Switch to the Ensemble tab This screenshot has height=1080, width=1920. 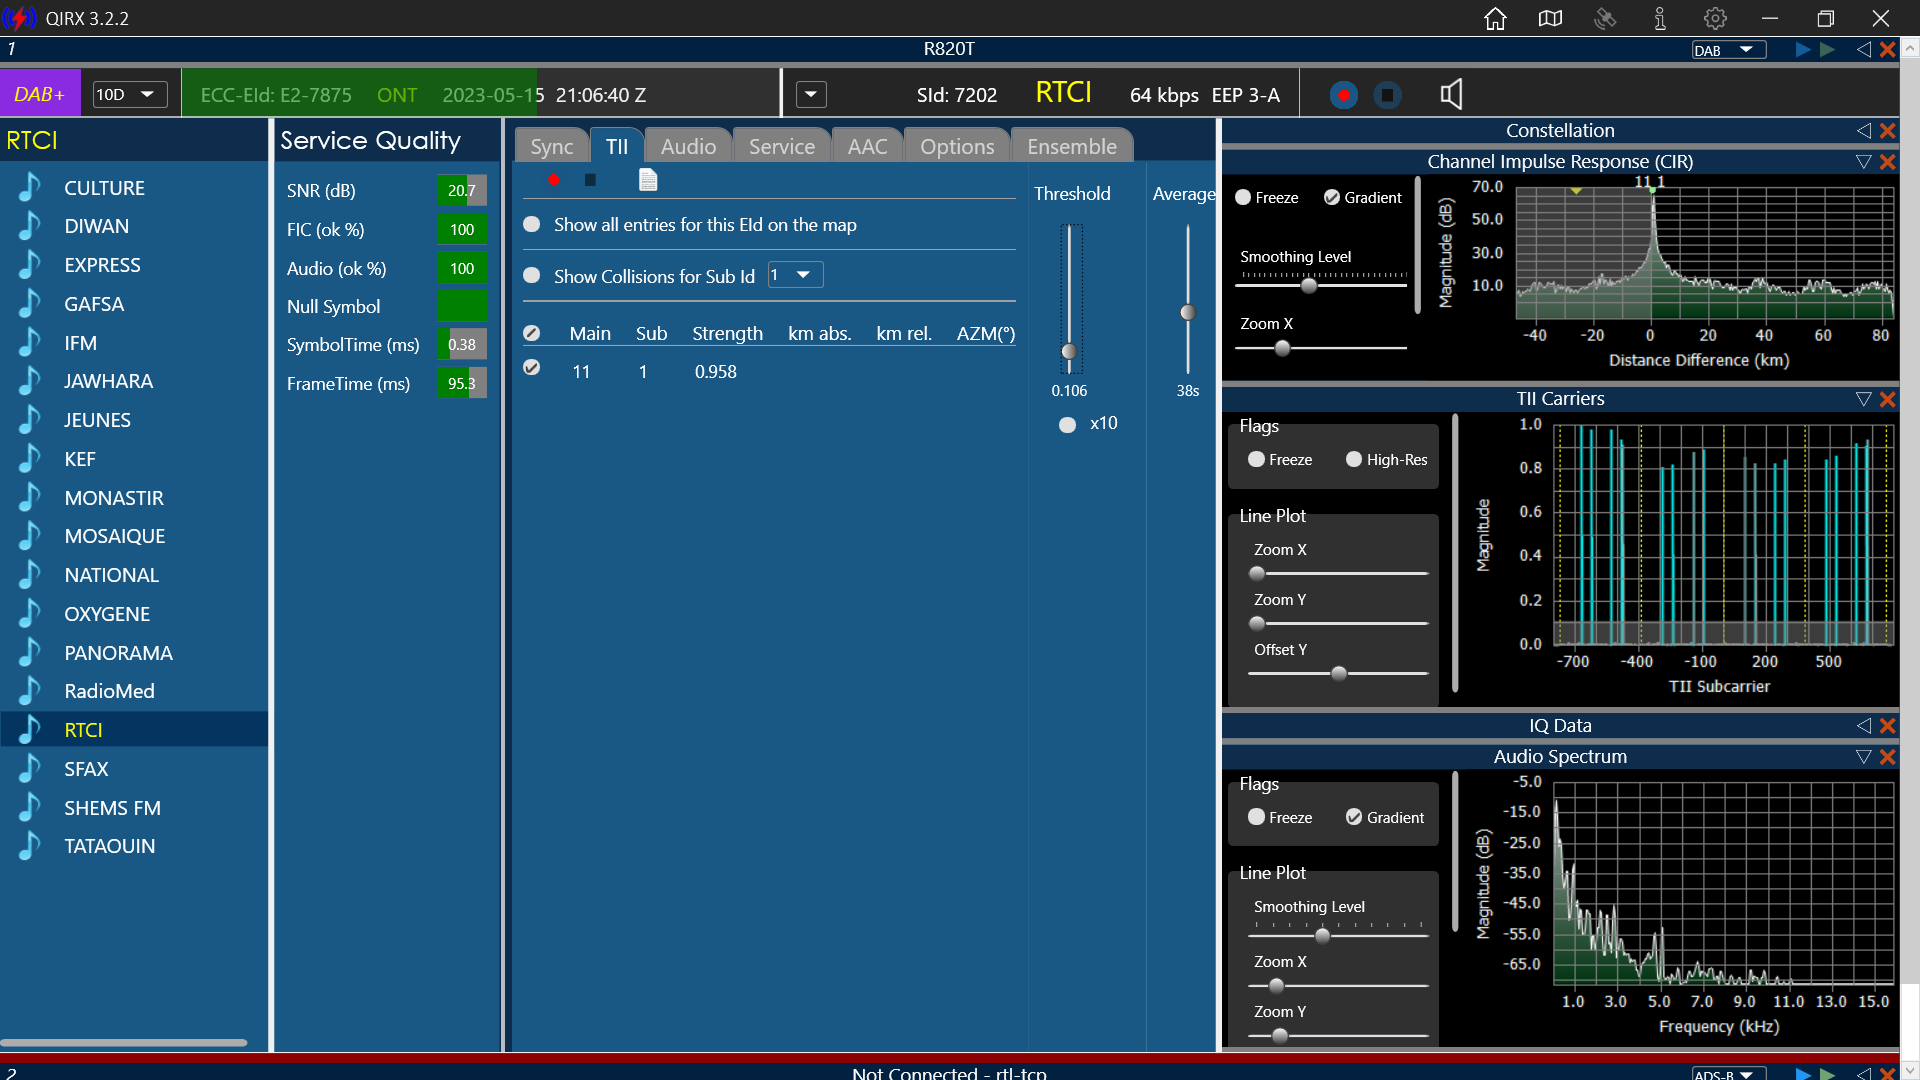tap(1072, 146)
